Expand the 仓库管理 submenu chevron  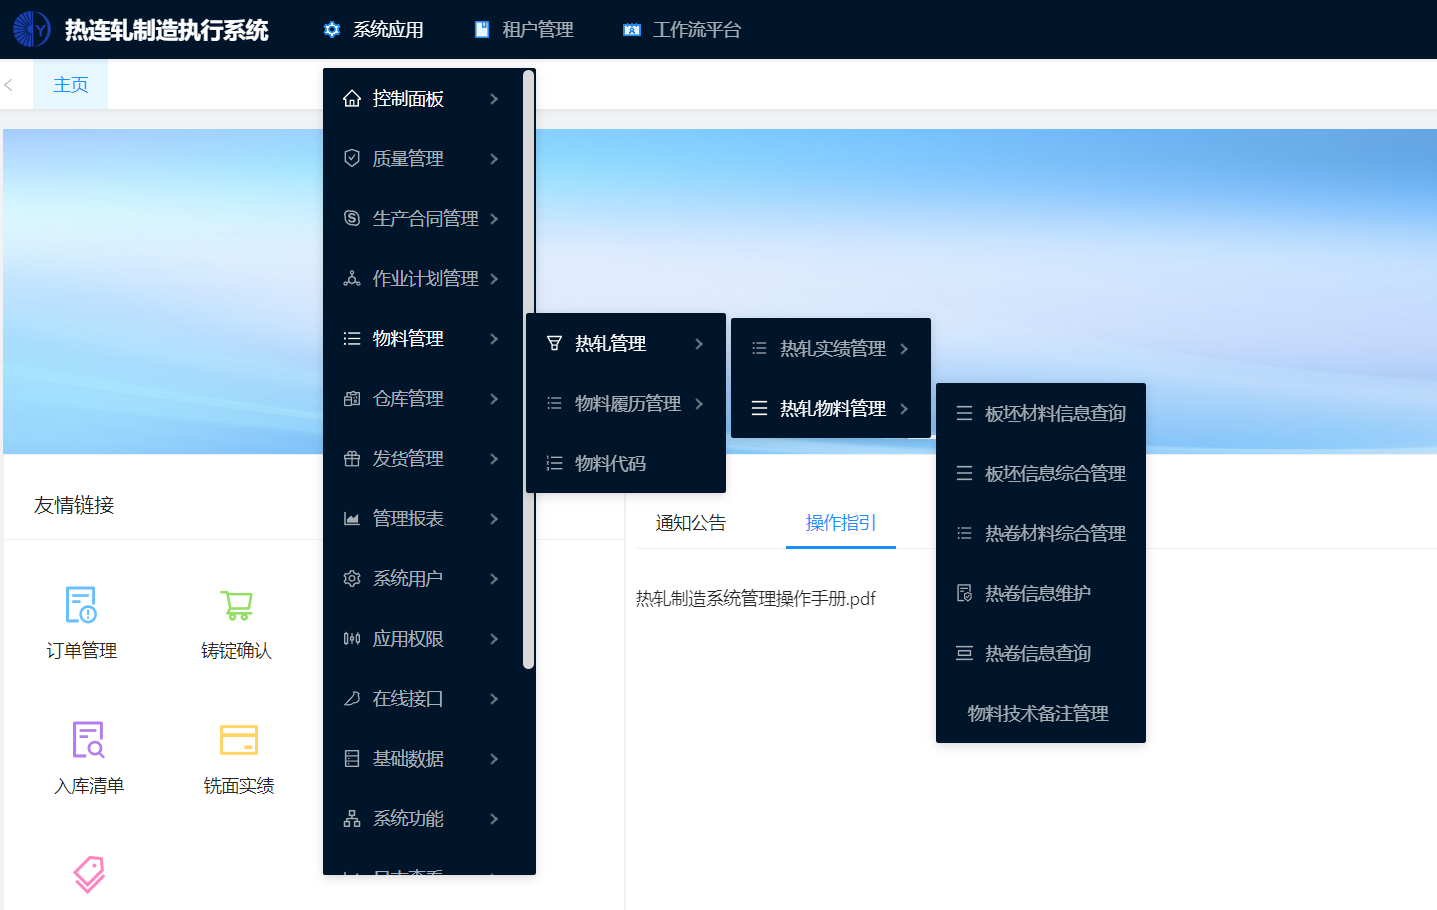click(494, 399)
